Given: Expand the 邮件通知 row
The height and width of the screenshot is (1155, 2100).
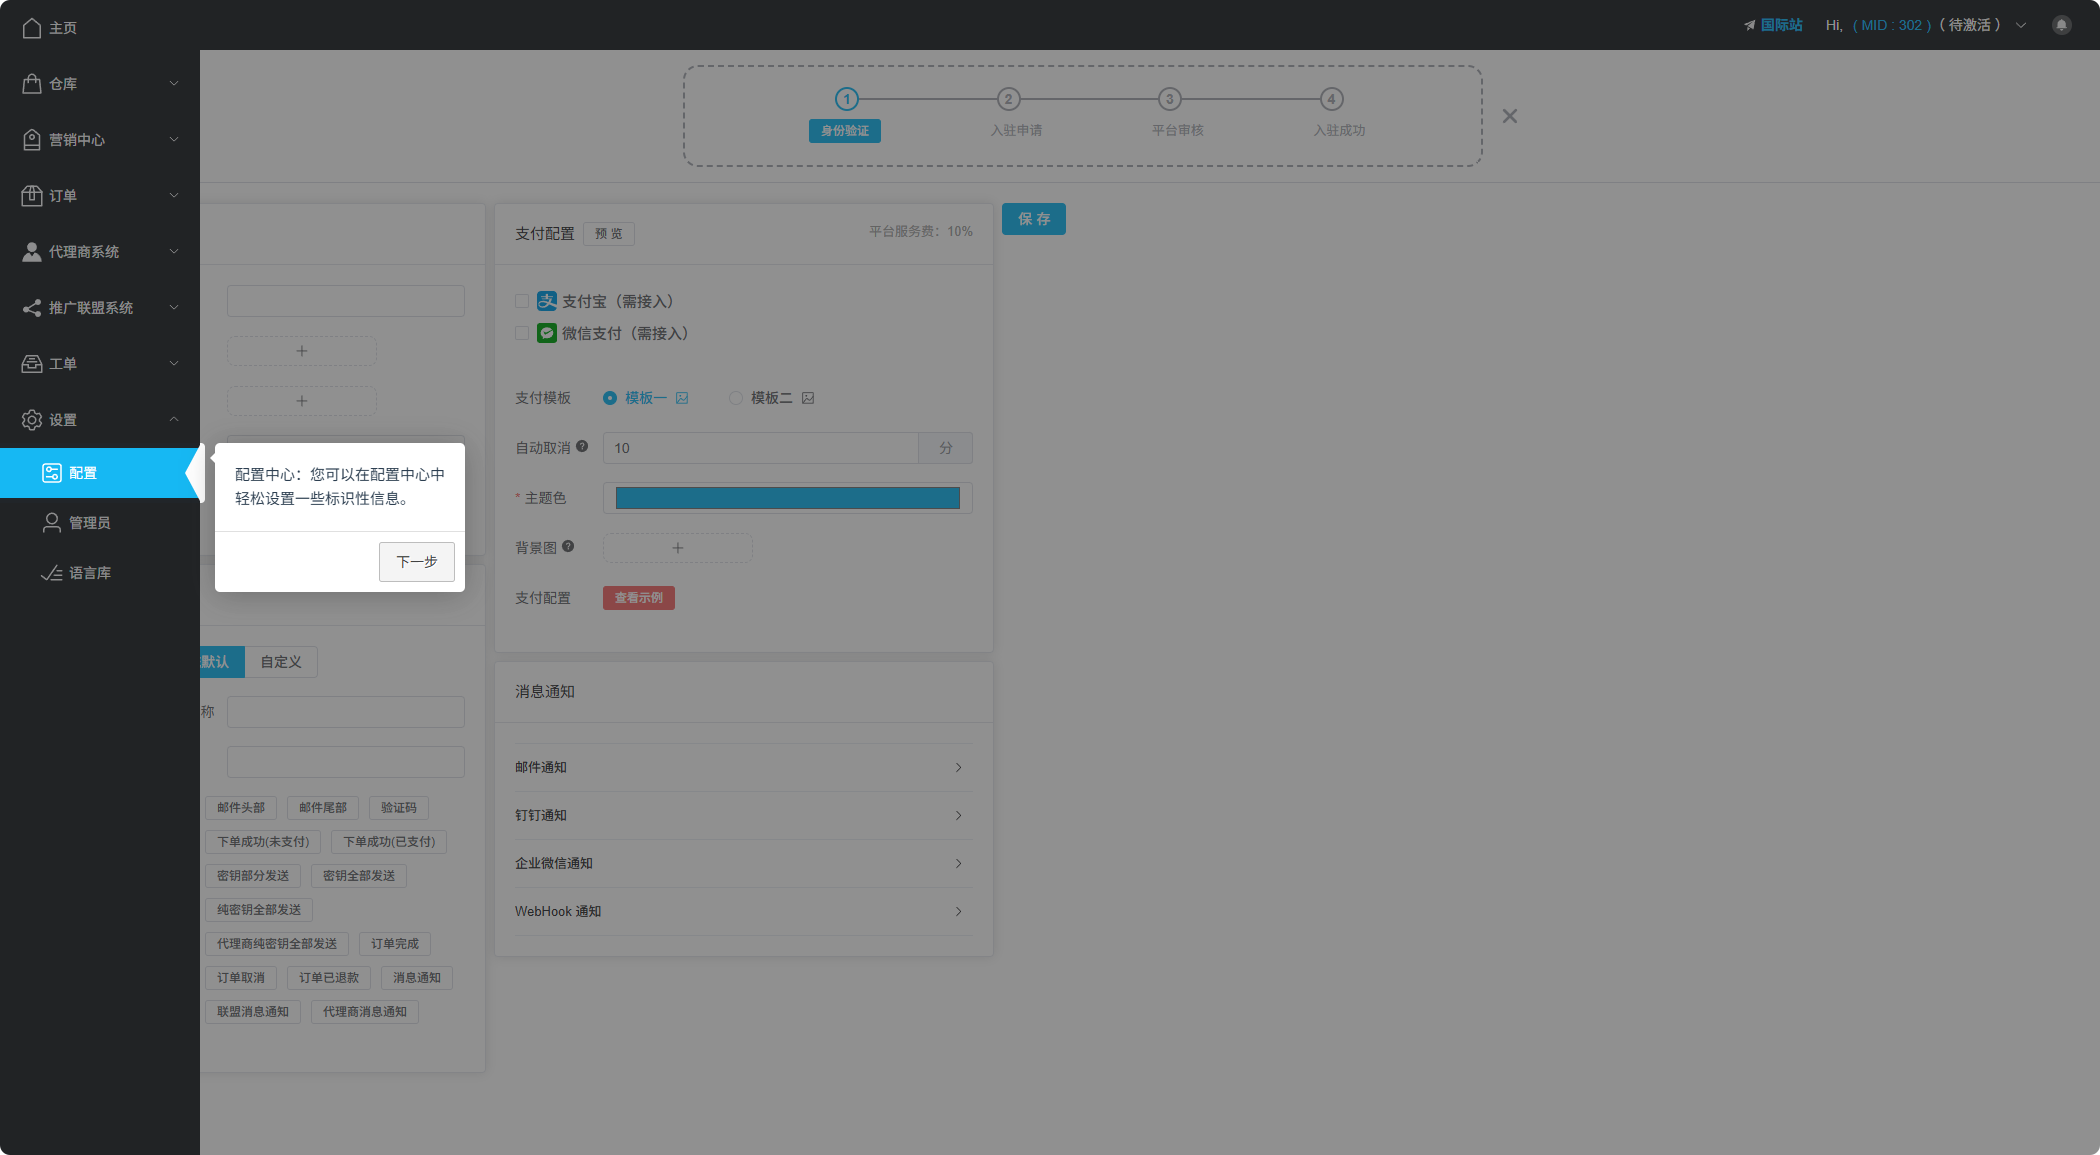Looking at the screenshot, I should (743, 768).
